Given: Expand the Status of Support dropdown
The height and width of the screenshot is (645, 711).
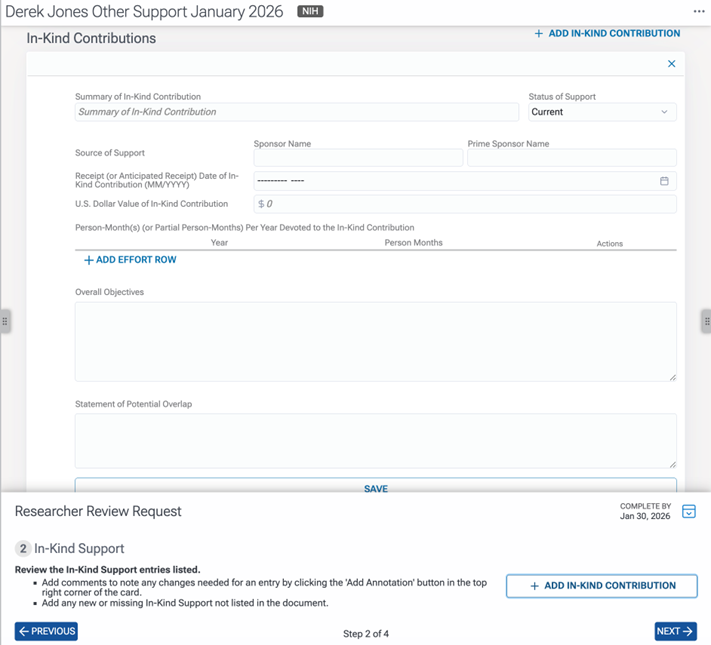Looking at the screenshot, I should tap(601, 112).
